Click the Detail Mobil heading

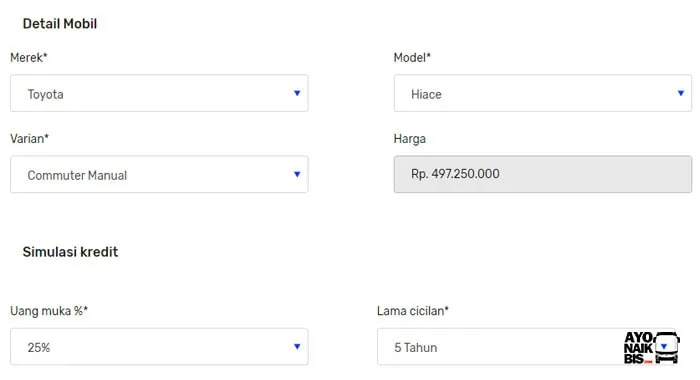60,24
